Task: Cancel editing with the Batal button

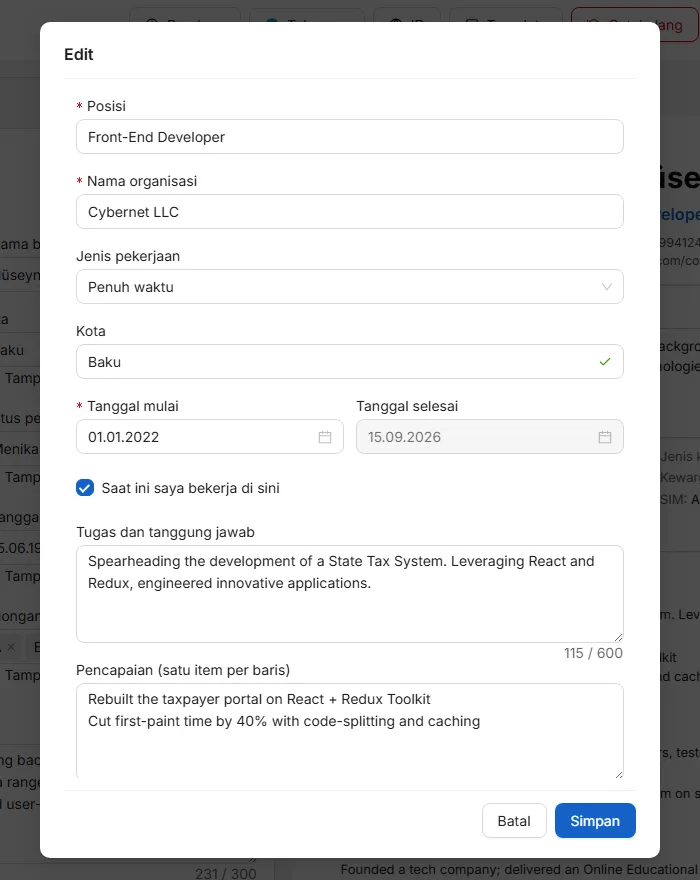Action: point(514,821)
